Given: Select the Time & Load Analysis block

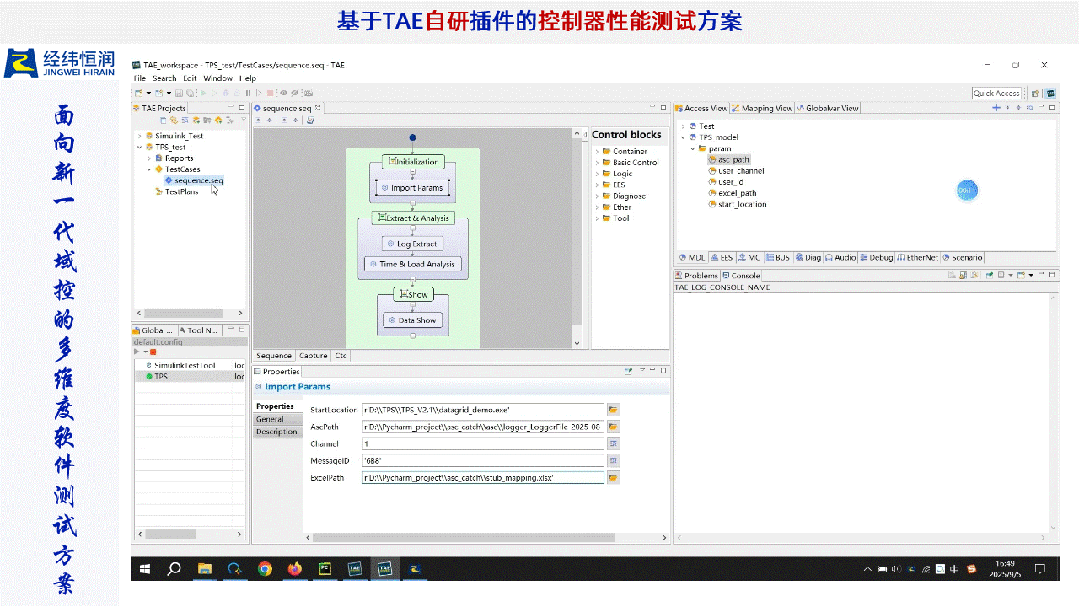Looking at the screenshot, I should pos(413,264).
